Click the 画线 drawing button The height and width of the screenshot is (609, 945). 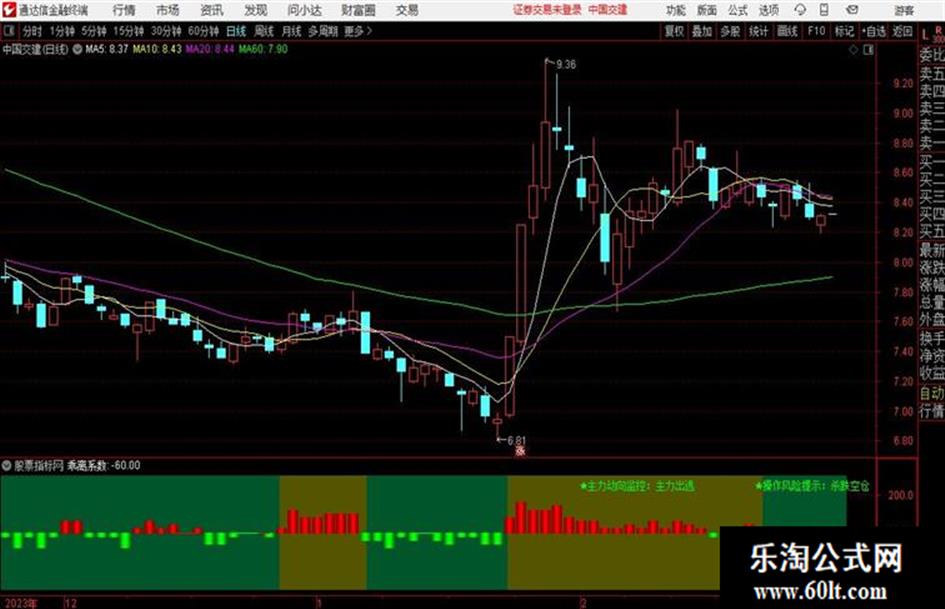pyautogui.click(x=787, y=31)
